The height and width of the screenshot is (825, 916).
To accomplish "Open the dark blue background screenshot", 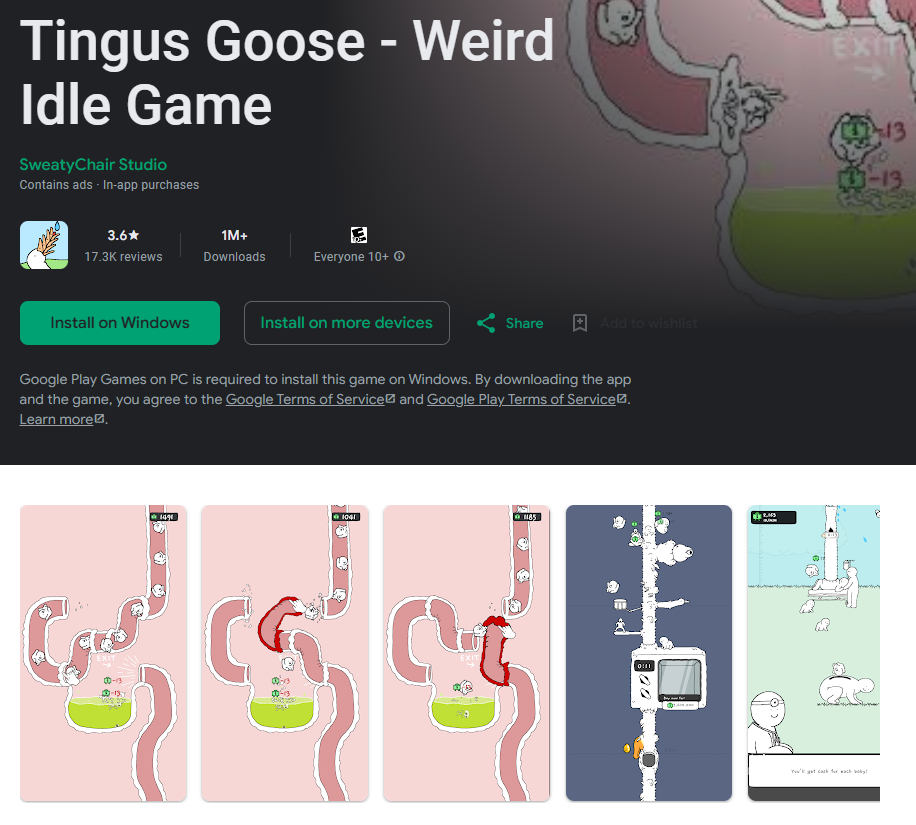I will (648, 653).
